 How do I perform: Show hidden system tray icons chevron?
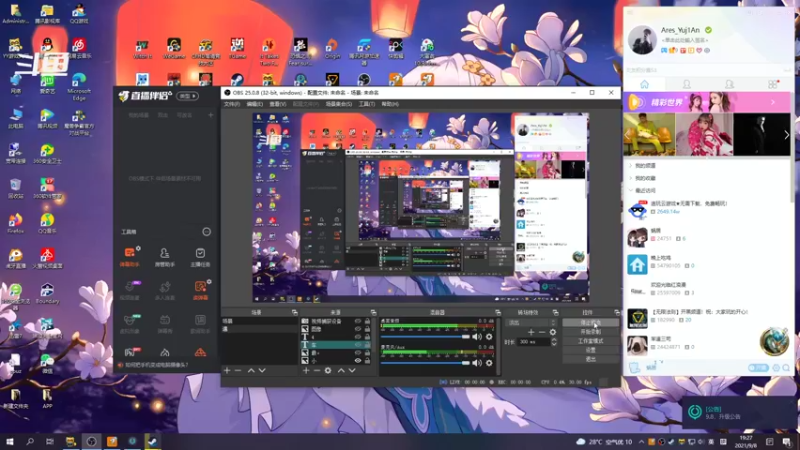641,442
